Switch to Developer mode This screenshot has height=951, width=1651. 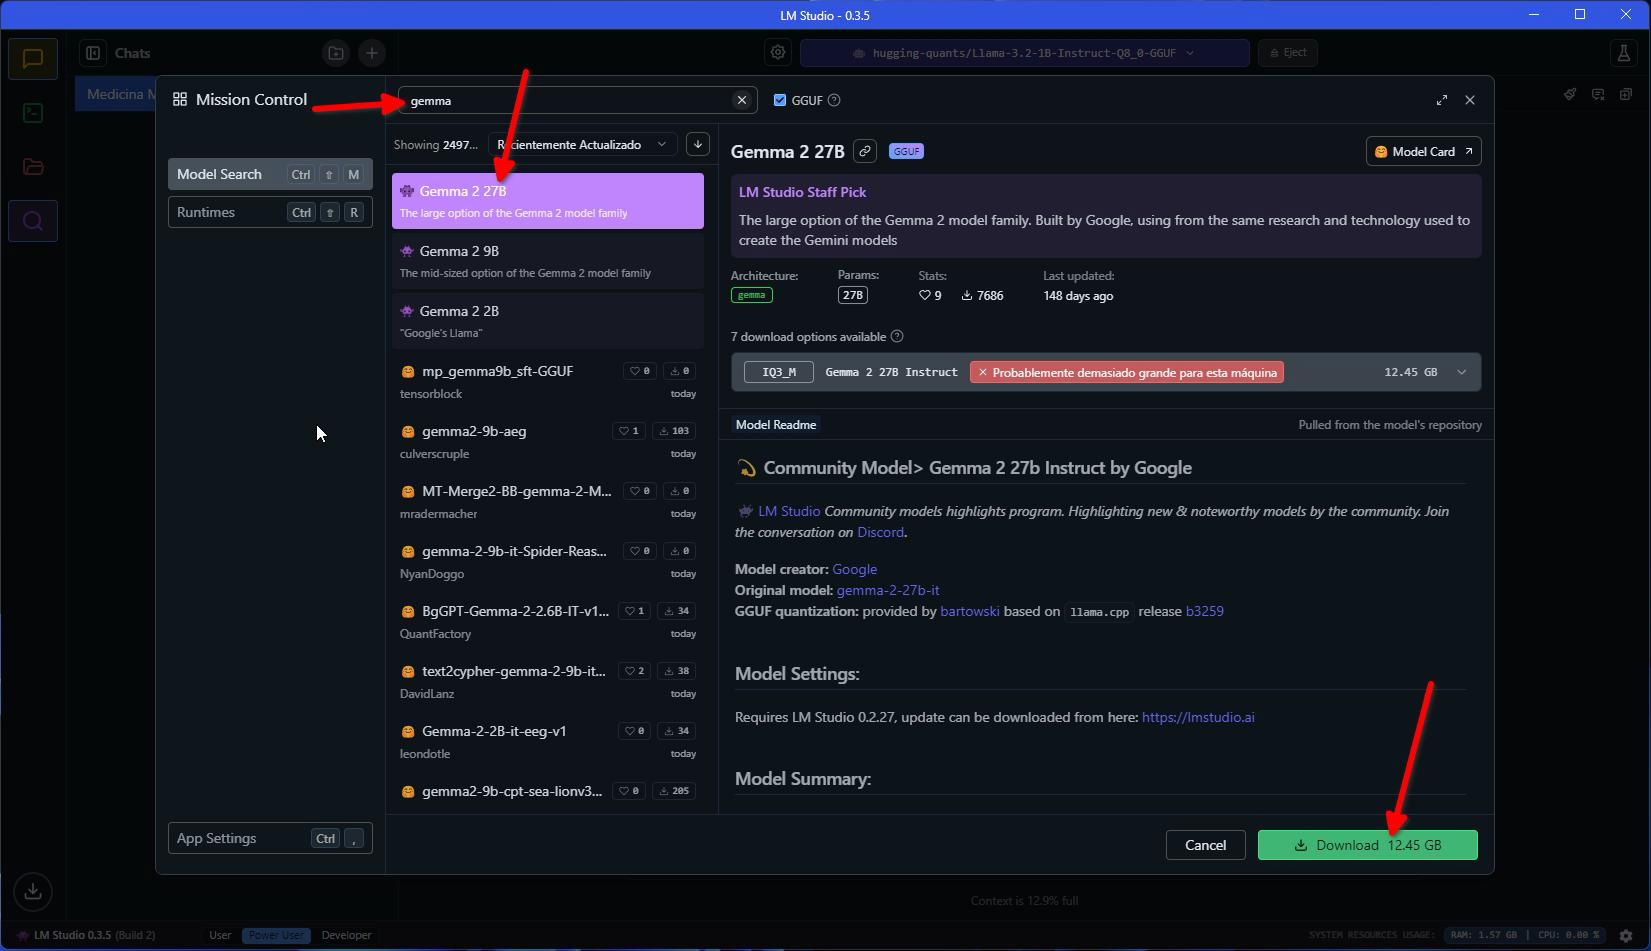click(x=347, y=936)
